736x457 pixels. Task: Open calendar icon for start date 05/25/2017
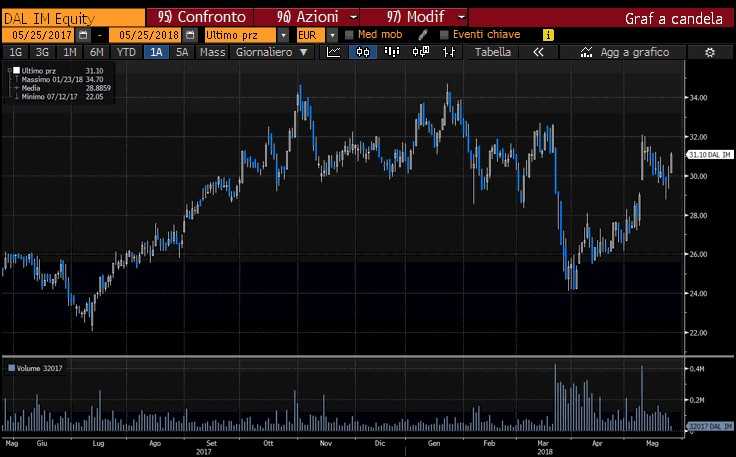[x=83, y=35]
